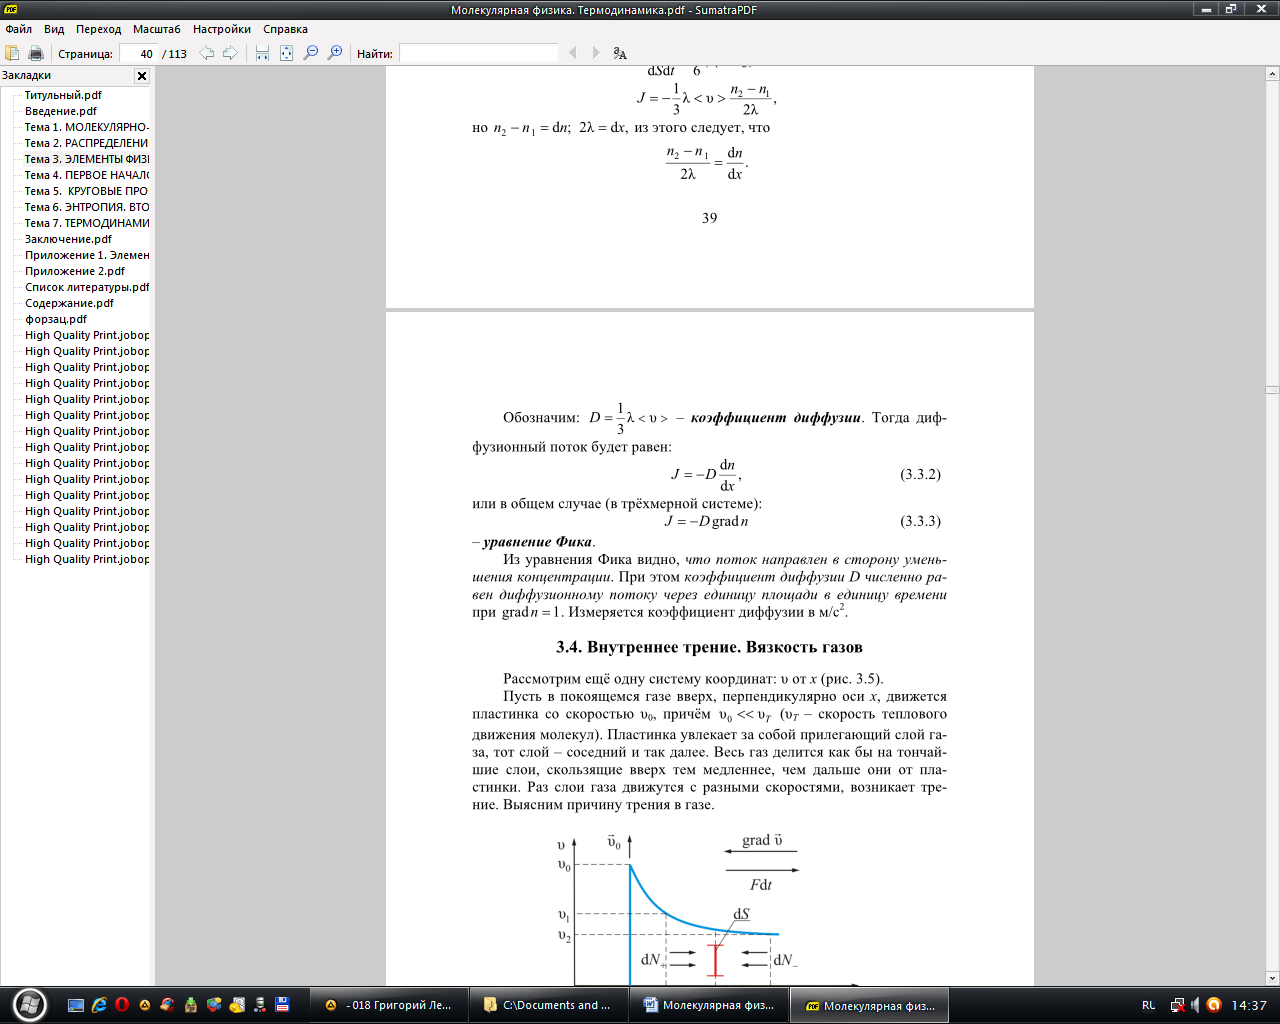Image resolution: width=1280 pixels, height=1024 pixels.
Task: Click the Zoom Out magnifier icon
Action: pos(311,53)
